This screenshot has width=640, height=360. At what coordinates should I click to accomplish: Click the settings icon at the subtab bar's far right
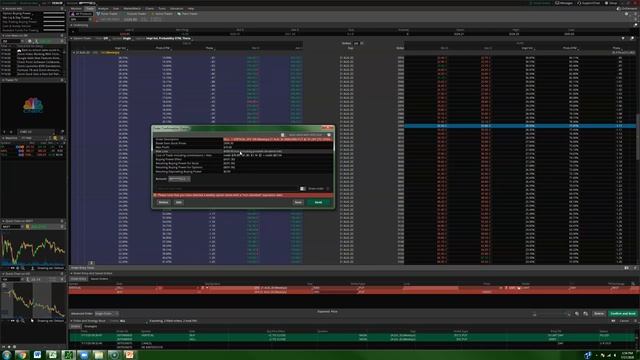[x=636, y=14]
